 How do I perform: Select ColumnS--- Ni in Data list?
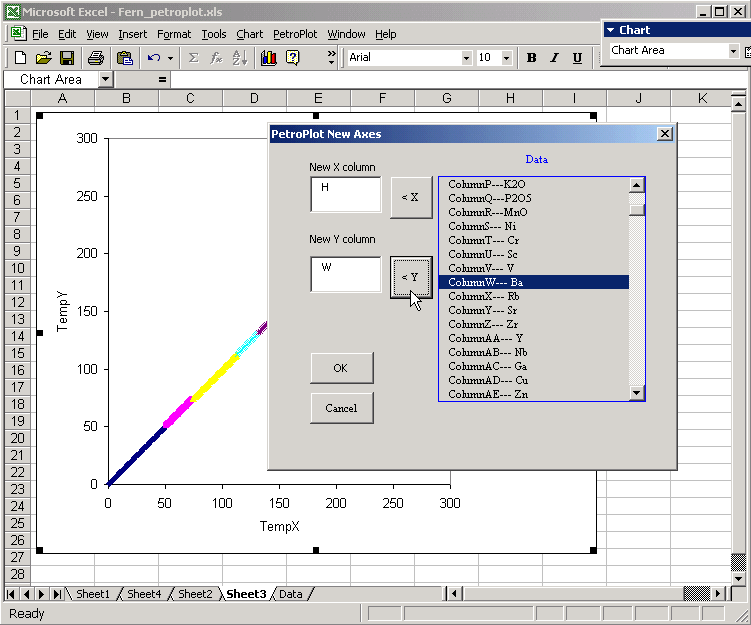[534, 226]
